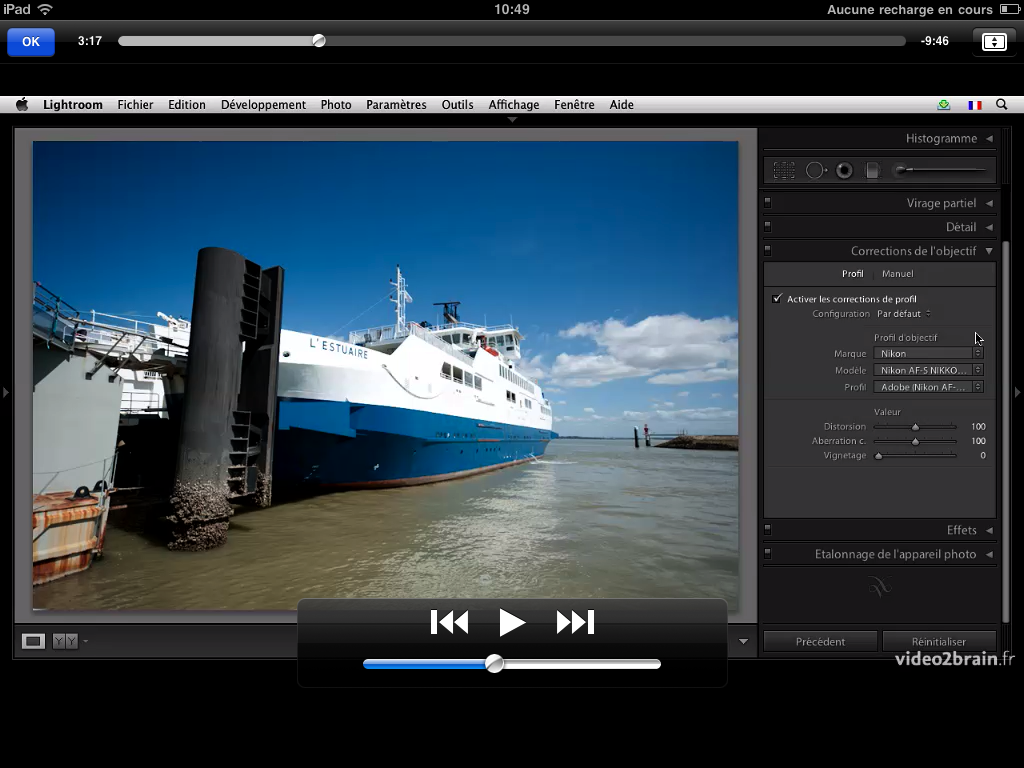1024x768 pixels.
Task: Select the red eye correction tool icon
Action: tap(844, 170)
